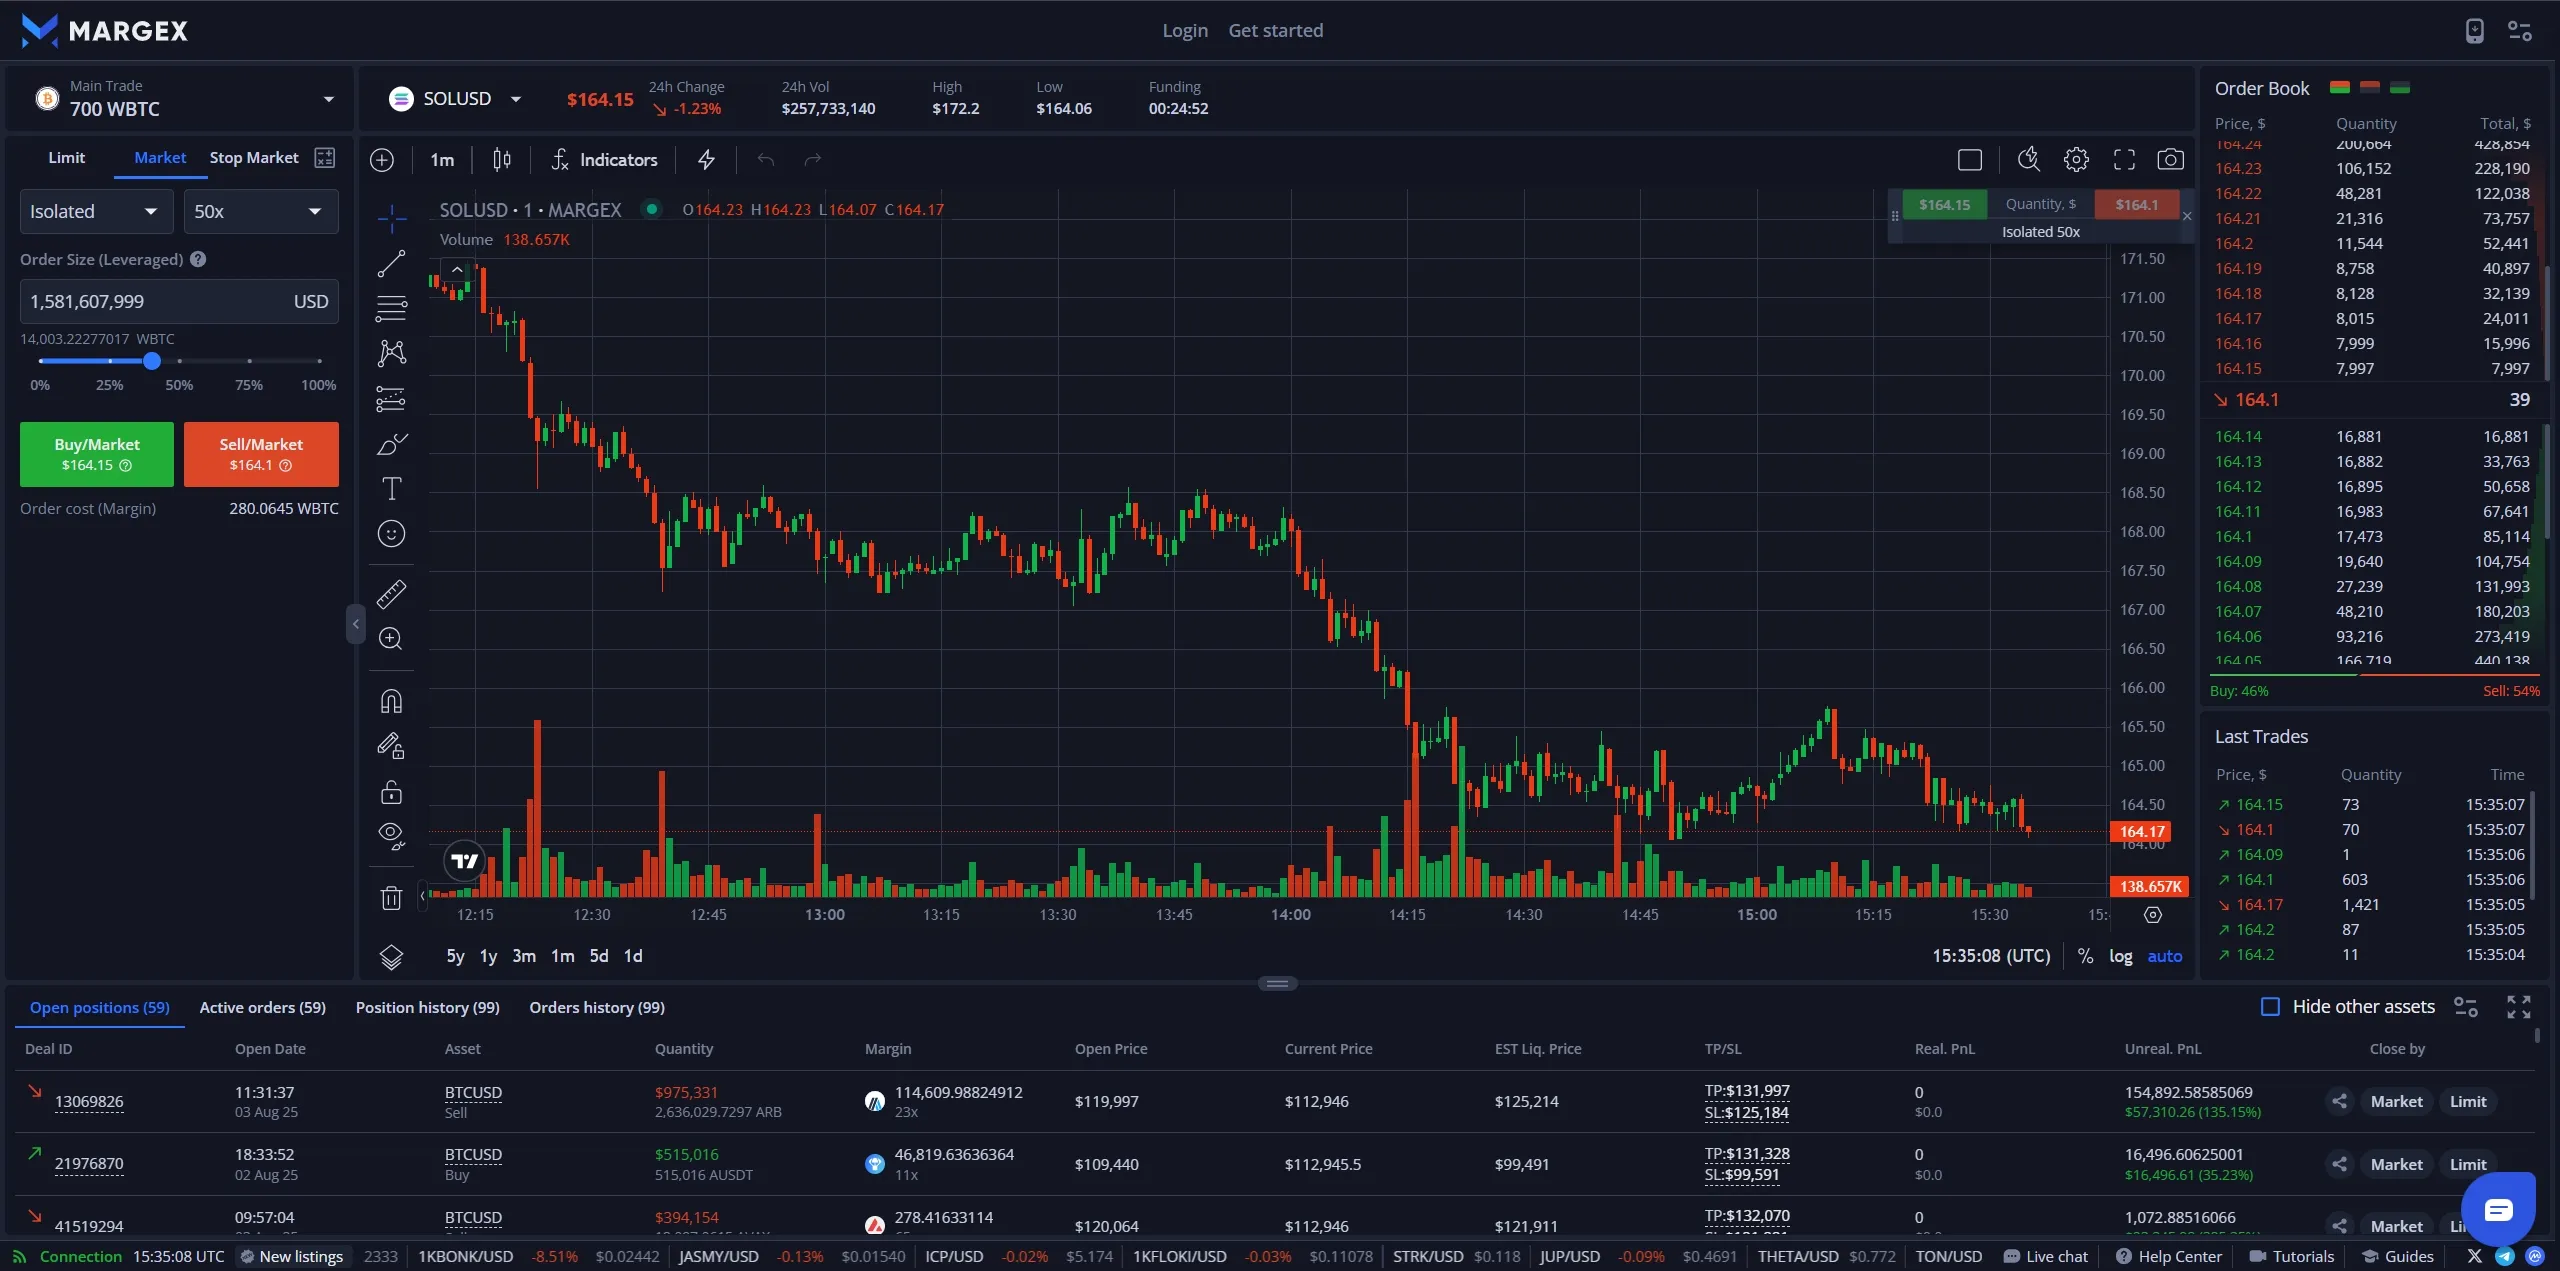The height and width of the screenshot is (1271, 2560).
Task: Switch to the Limit order tab
Action: click(66, 158)
